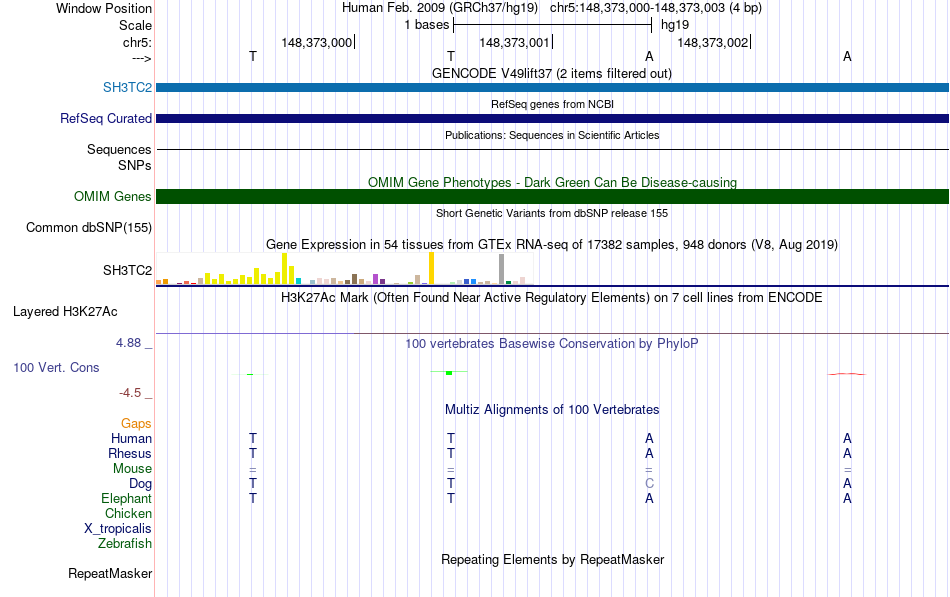Image resolution: width=950 pixels, height=597 pixels.
Task: Click the blue SH3TC2 GENCODE gene bar
Action: coord(552,87)
